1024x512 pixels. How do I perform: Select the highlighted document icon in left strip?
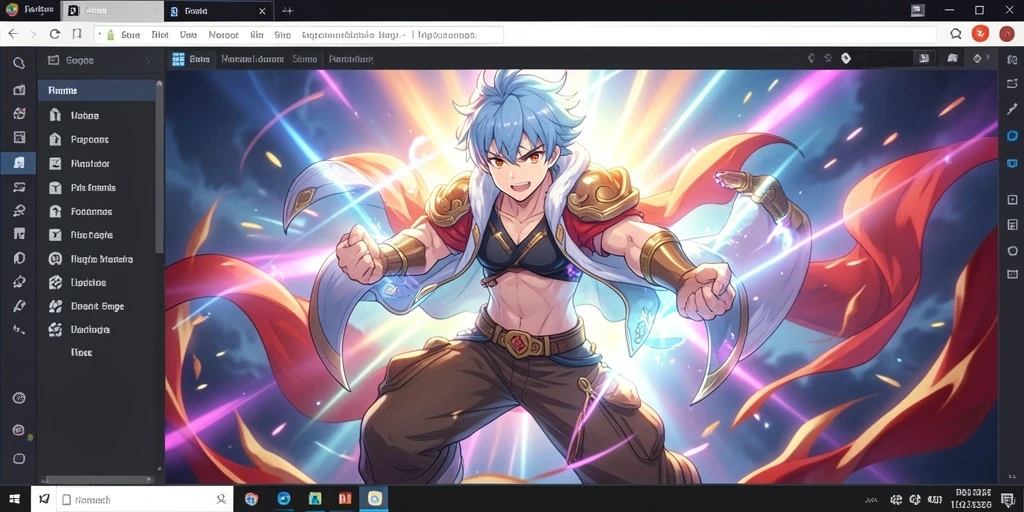coord(19,163)
